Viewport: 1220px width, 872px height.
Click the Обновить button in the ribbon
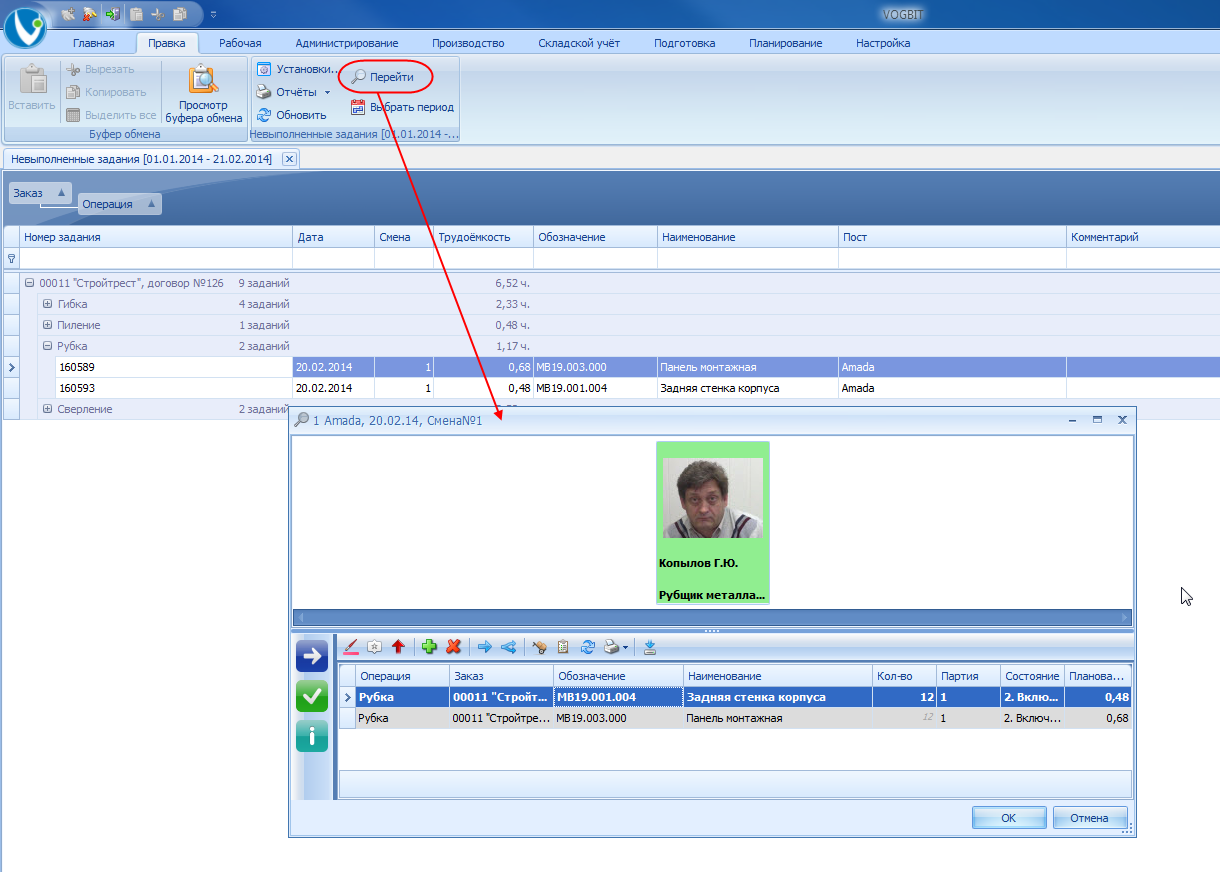[291, 115]
